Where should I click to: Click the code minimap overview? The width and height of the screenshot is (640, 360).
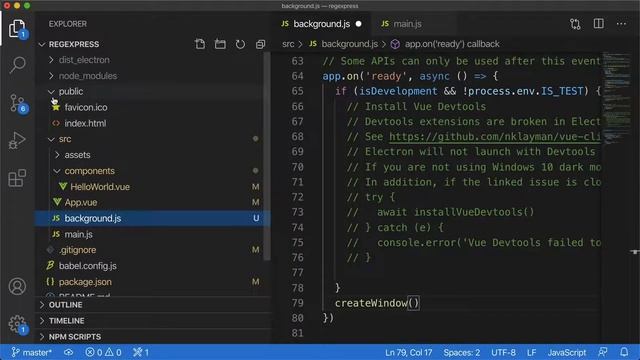click(616, 98)
